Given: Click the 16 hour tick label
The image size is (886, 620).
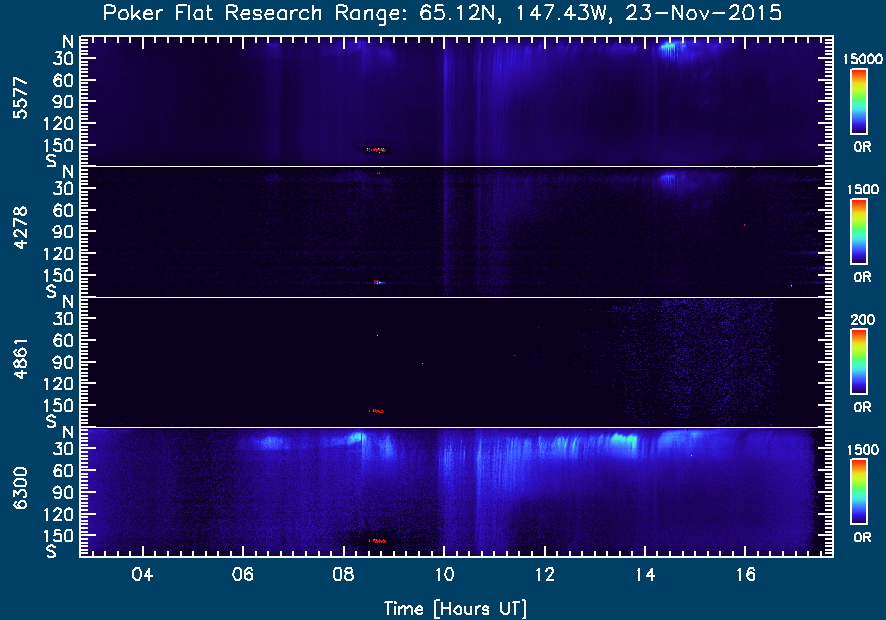Looking at the screenshot, I should (x=745, y=575).
